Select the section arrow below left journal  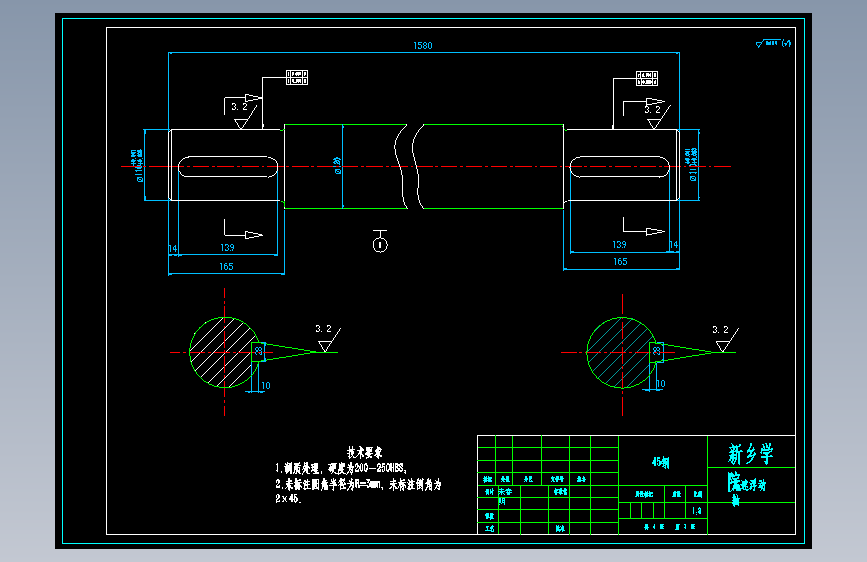tap(243, 229)
